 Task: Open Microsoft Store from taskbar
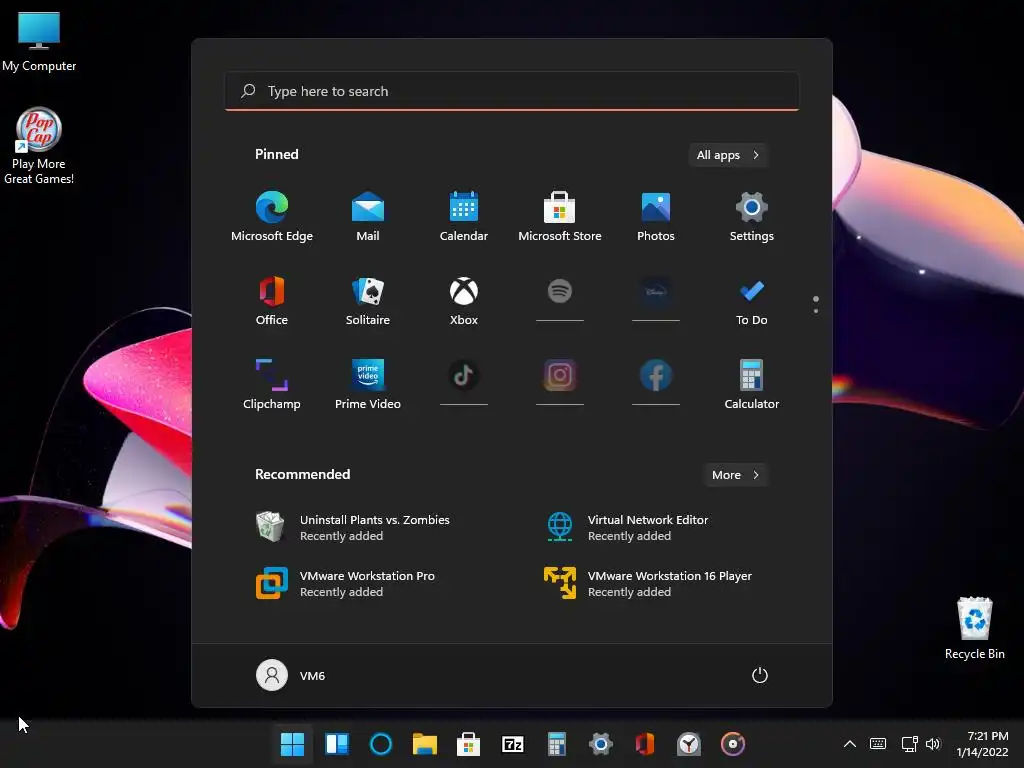[468, 744]
